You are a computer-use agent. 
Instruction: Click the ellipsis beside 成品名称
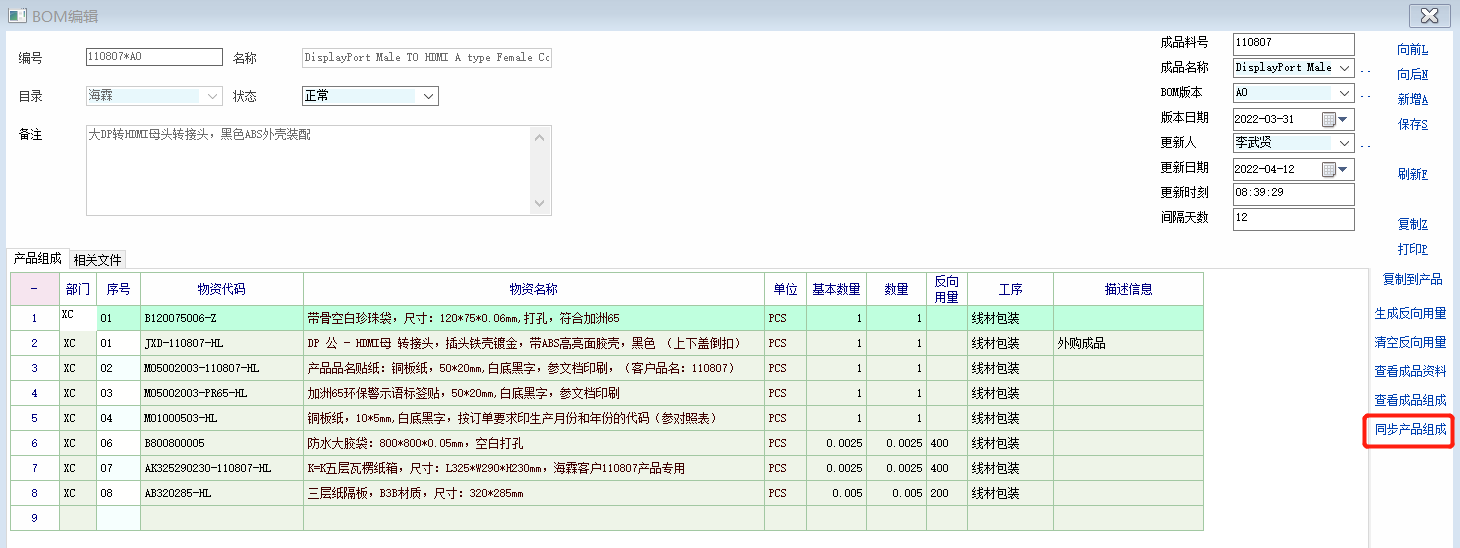[x=1366, y=70]
